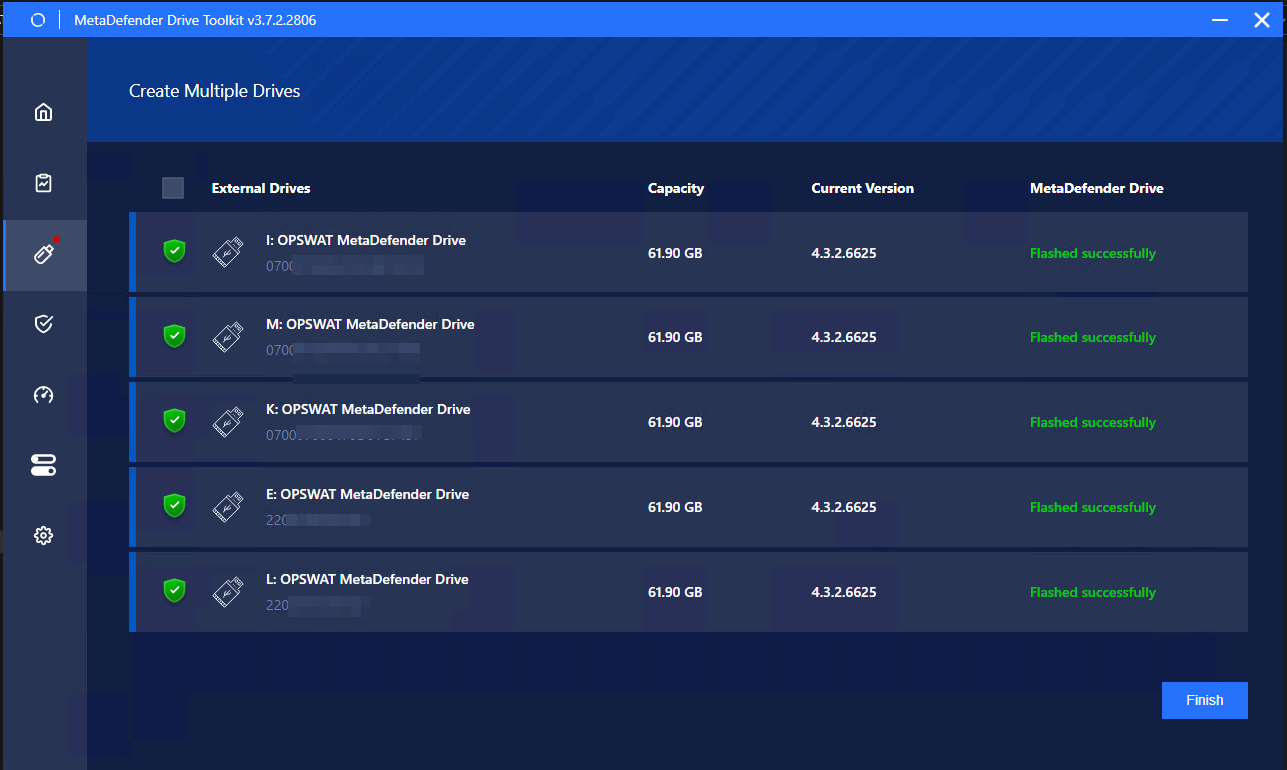The height and width of the screenshot is (770, 1287).
Task: Click version 4.3.2.6625 of drive L:
Action: click(x=844, y=592)
